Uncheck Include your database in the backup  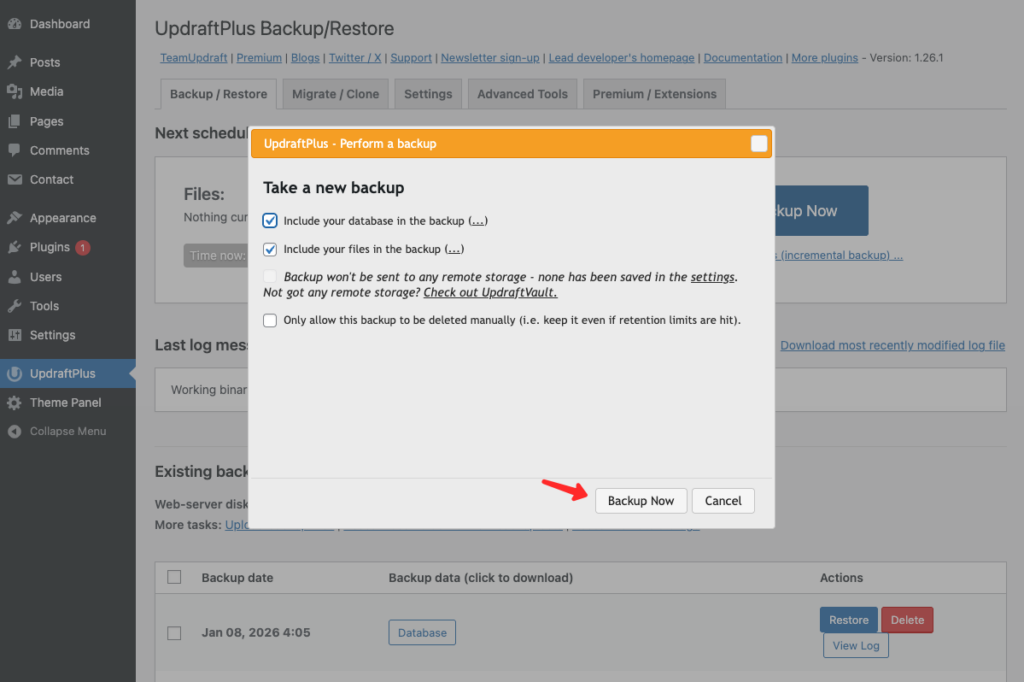tap(270, 221)
